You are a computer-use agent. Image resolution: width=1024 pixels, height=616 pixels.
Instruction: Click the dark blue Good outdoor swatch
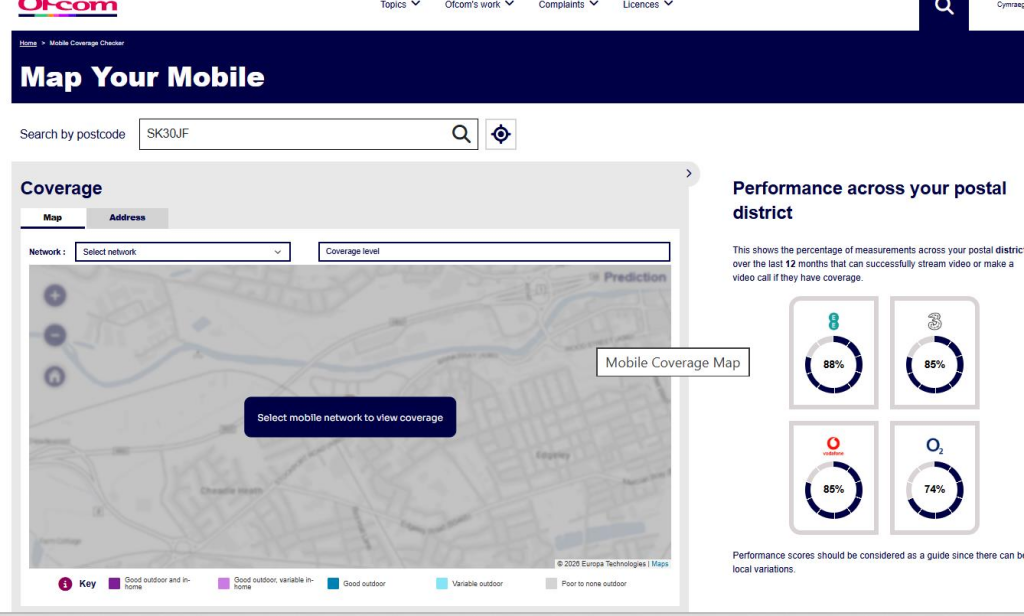coord(333,583)
